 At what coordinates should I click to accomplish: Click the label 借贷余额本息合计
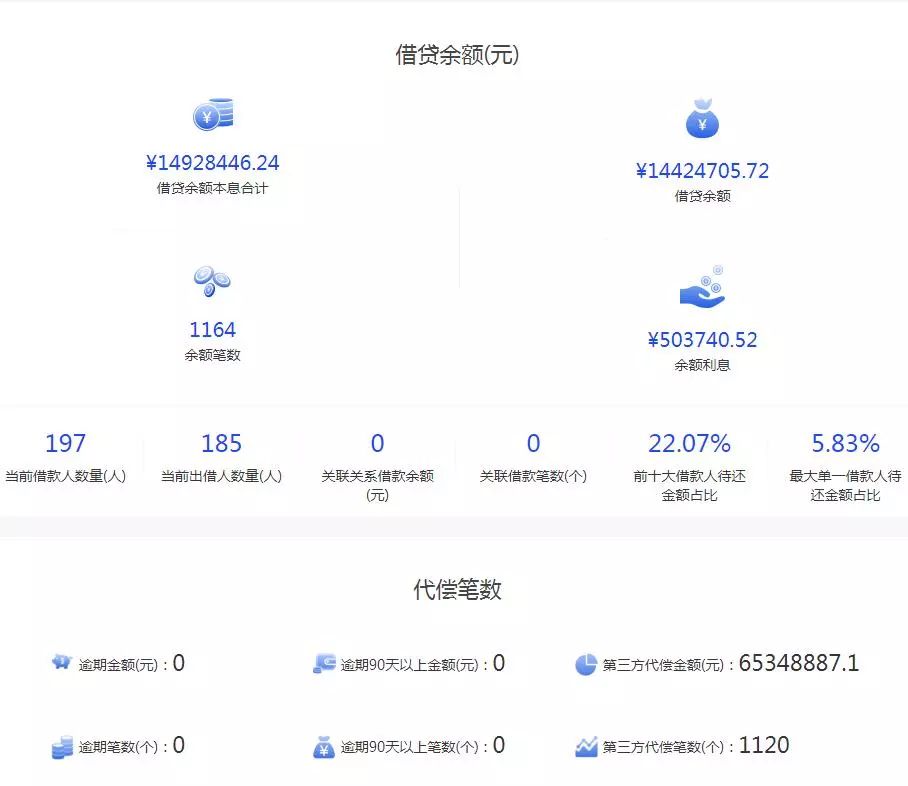(213, 188)
